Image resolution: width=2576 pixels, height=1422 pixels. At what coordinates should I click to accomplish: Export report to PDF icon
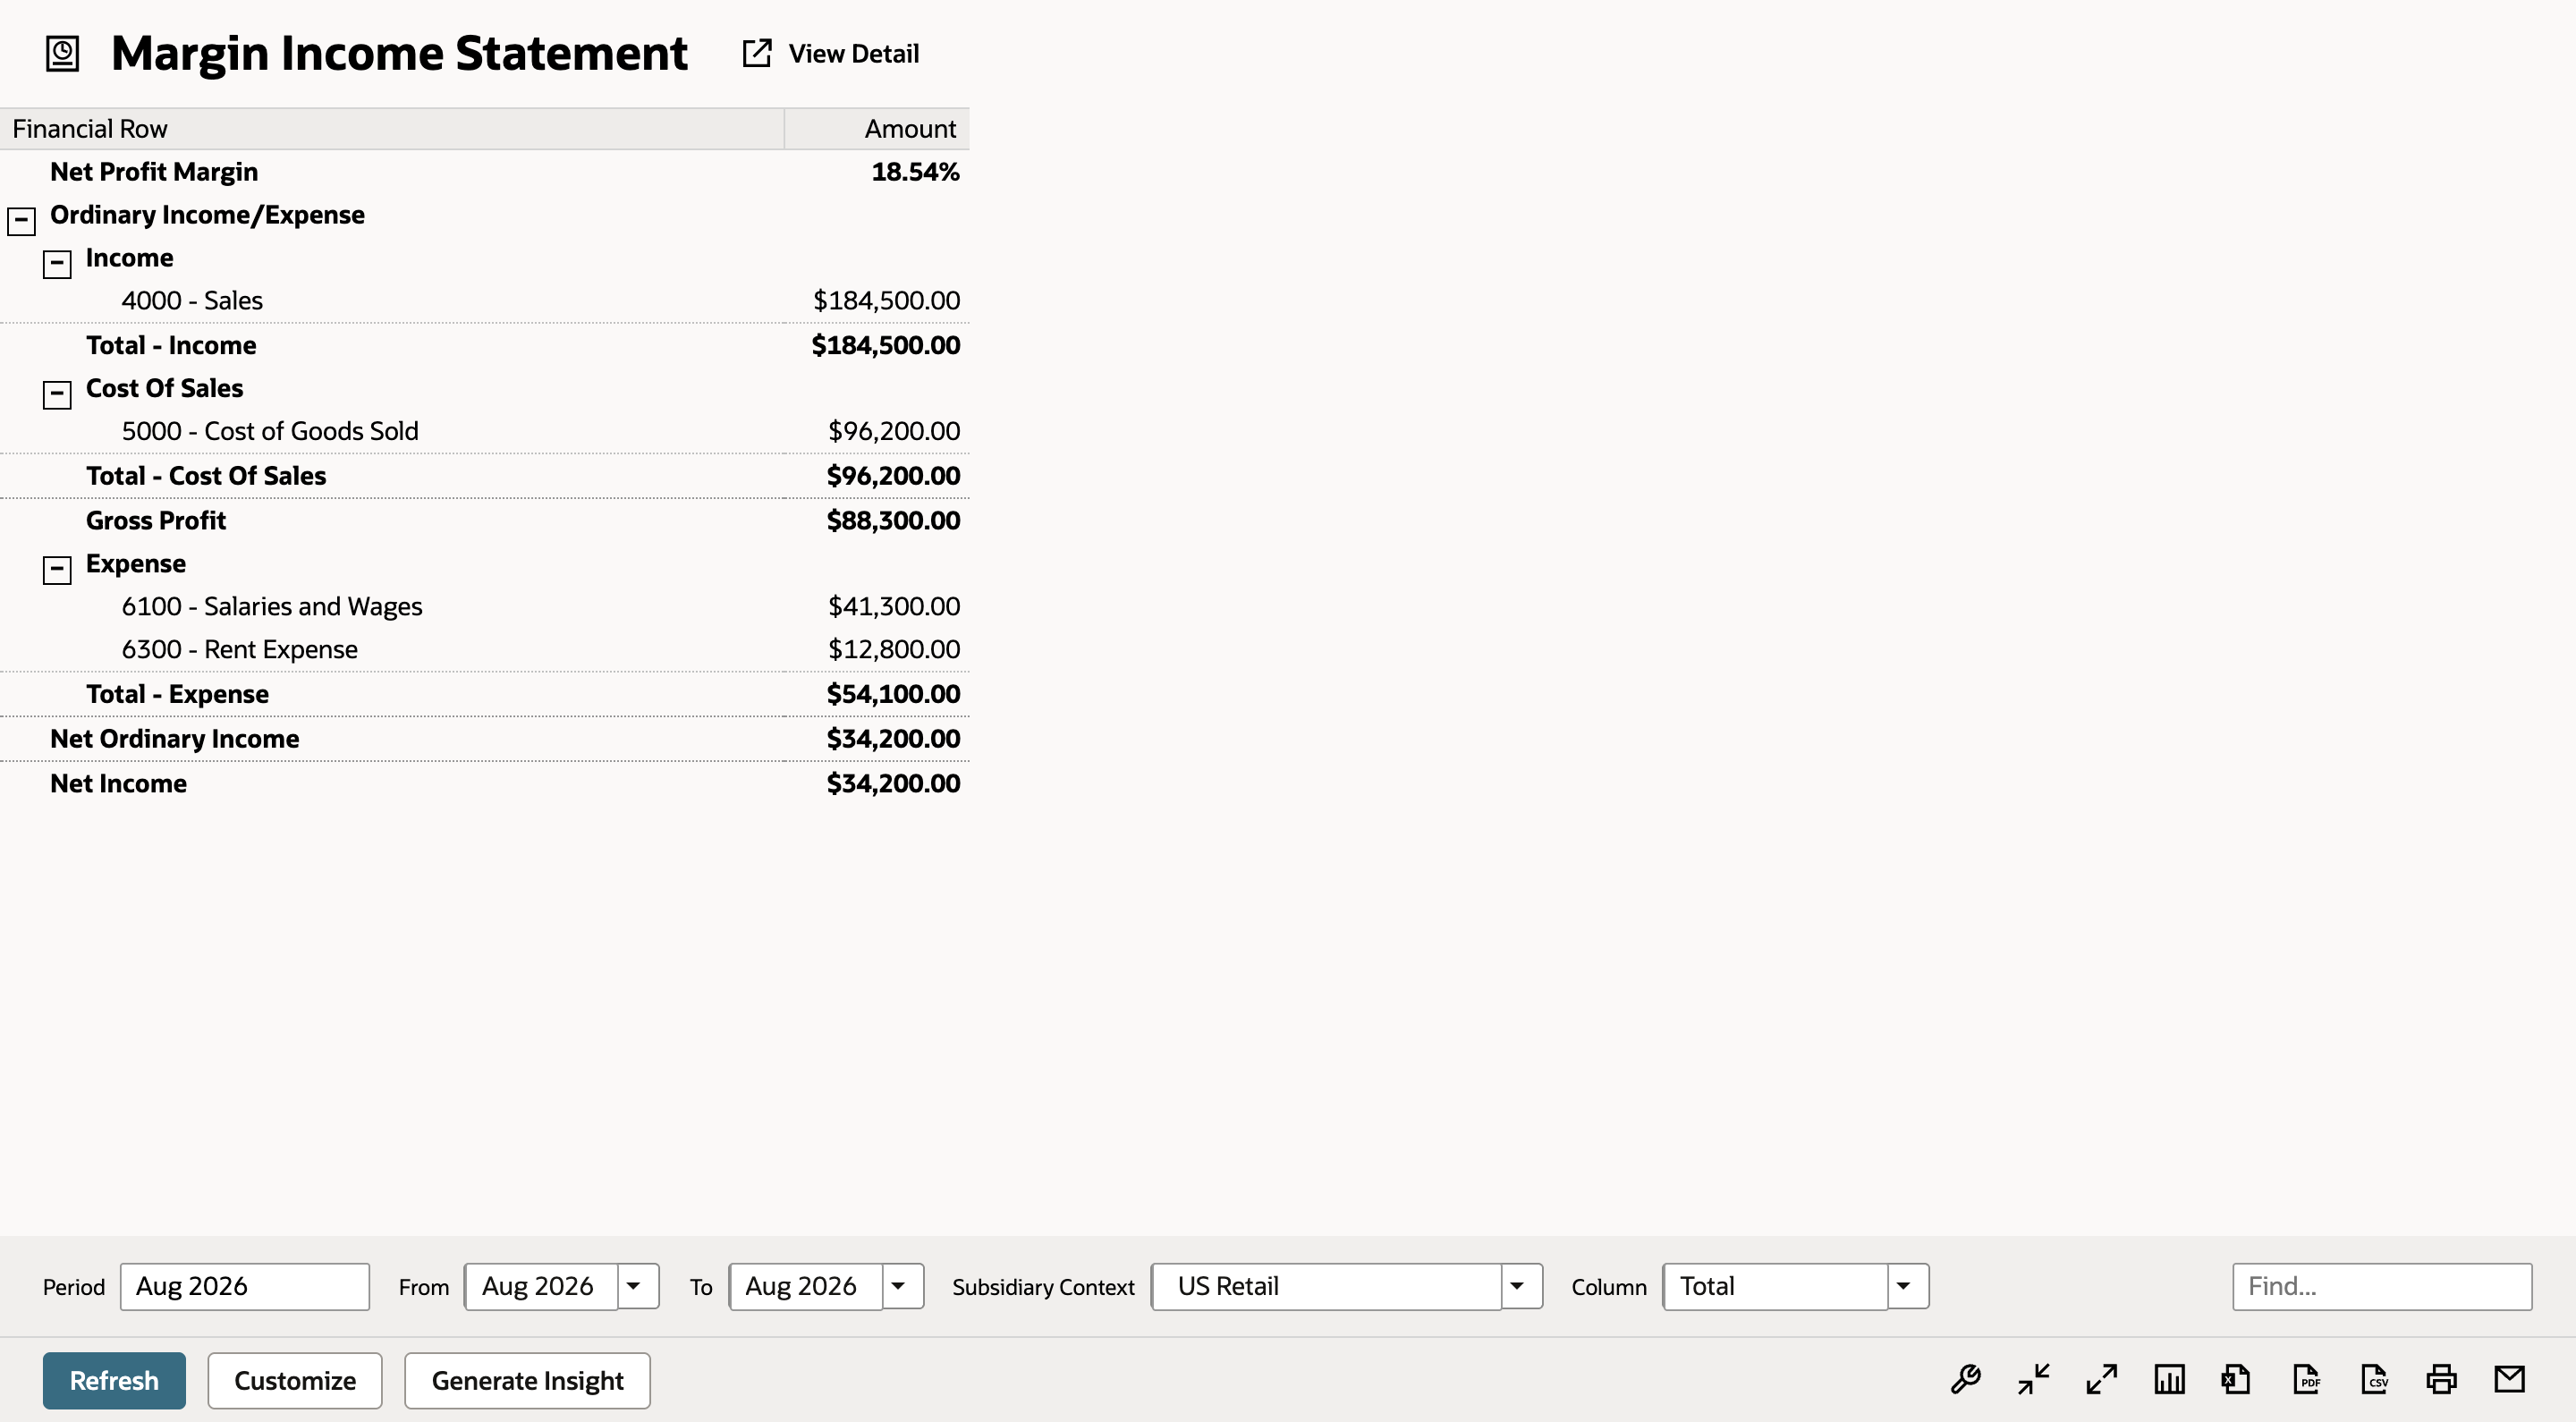2306,1379
